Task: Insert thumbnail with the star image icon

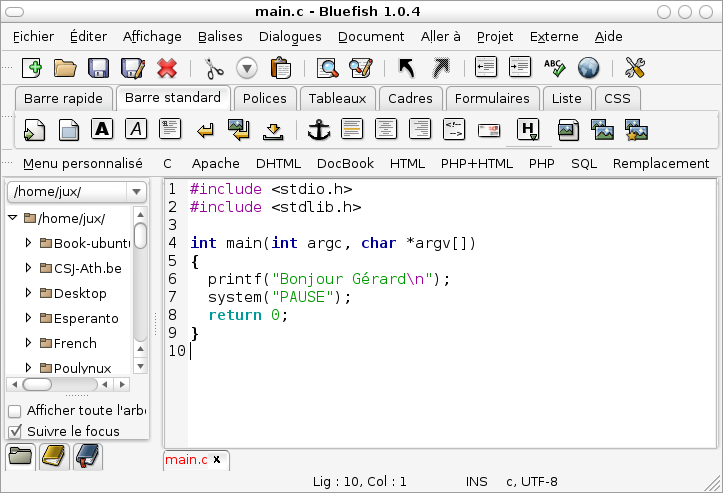Action: (636, 130)
